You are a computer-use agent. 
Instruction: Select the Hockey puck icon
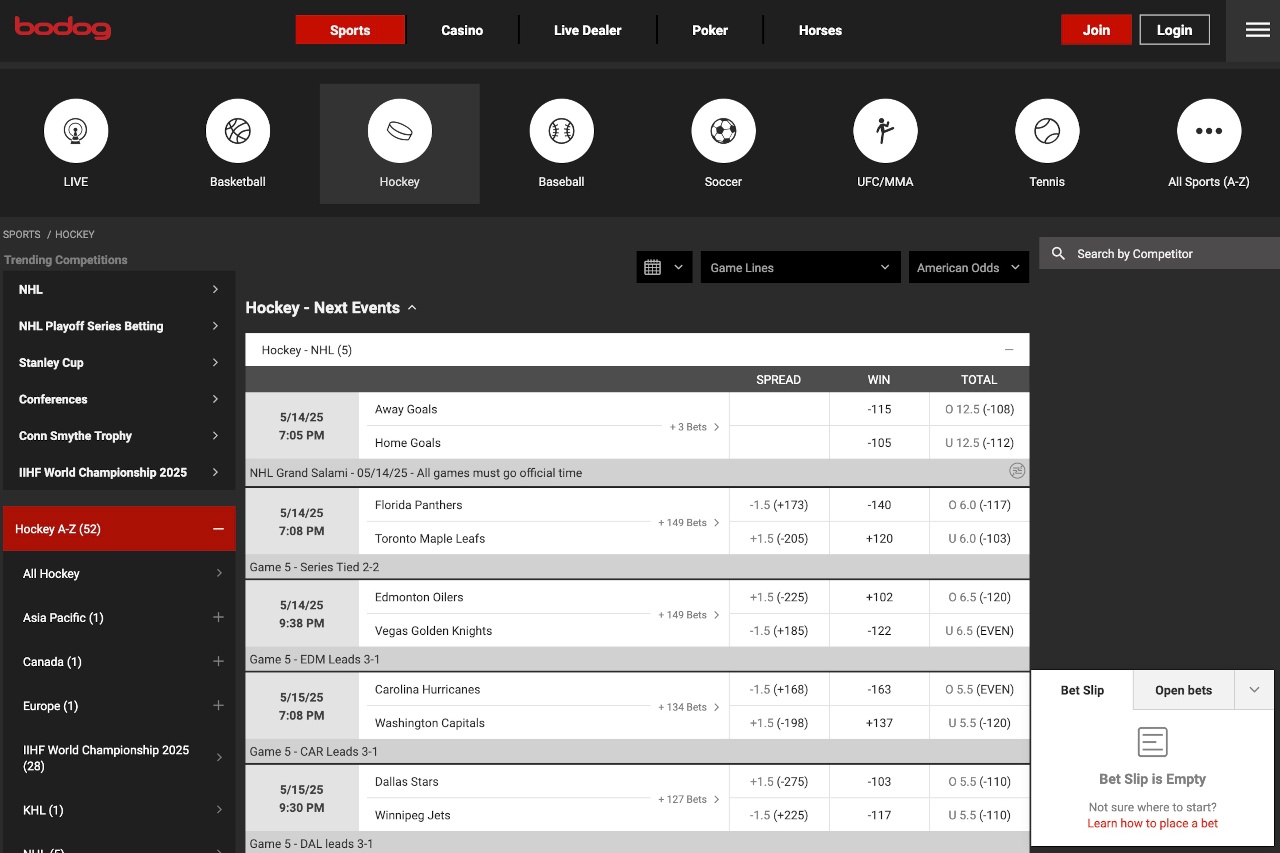[x=400, y=130]
